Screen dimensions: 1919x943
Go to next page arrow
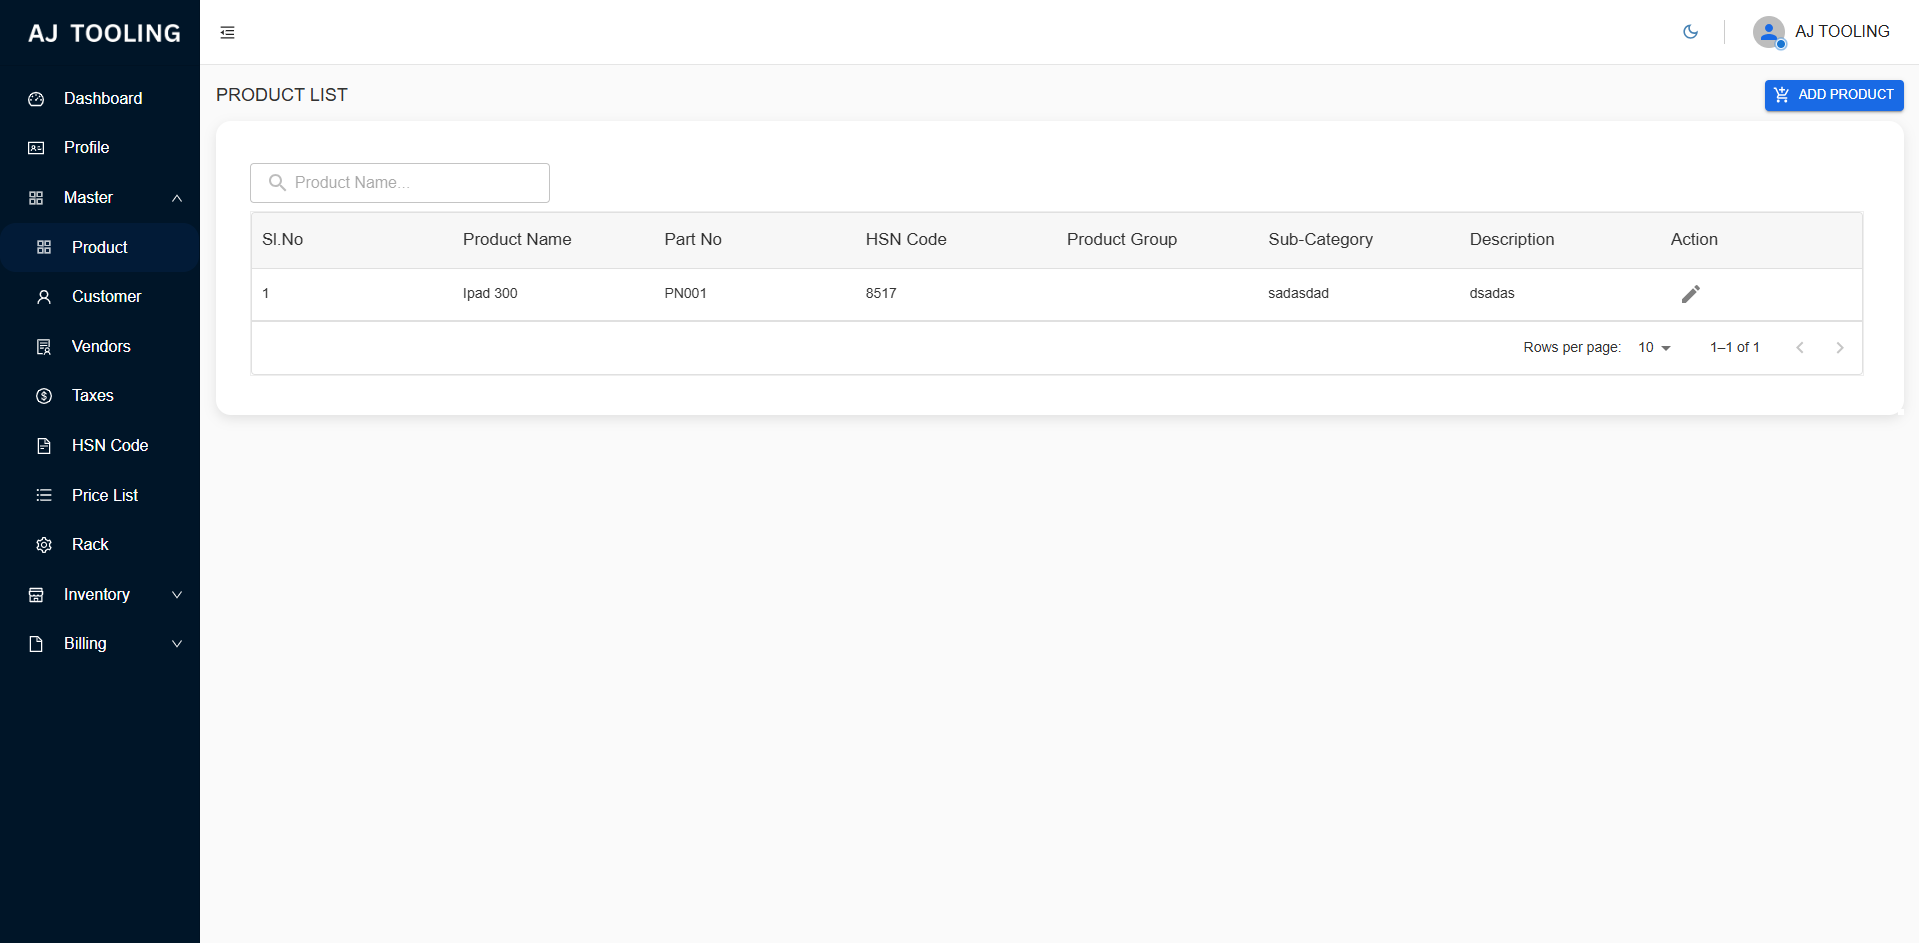(x=1839, y=347)
